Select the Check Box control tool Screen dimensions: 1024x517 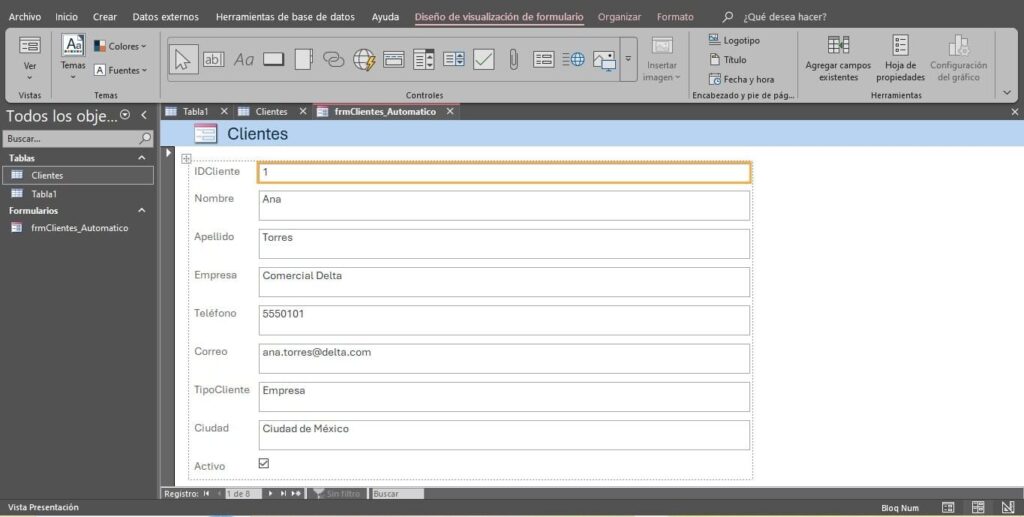click(x=484, y=60)
